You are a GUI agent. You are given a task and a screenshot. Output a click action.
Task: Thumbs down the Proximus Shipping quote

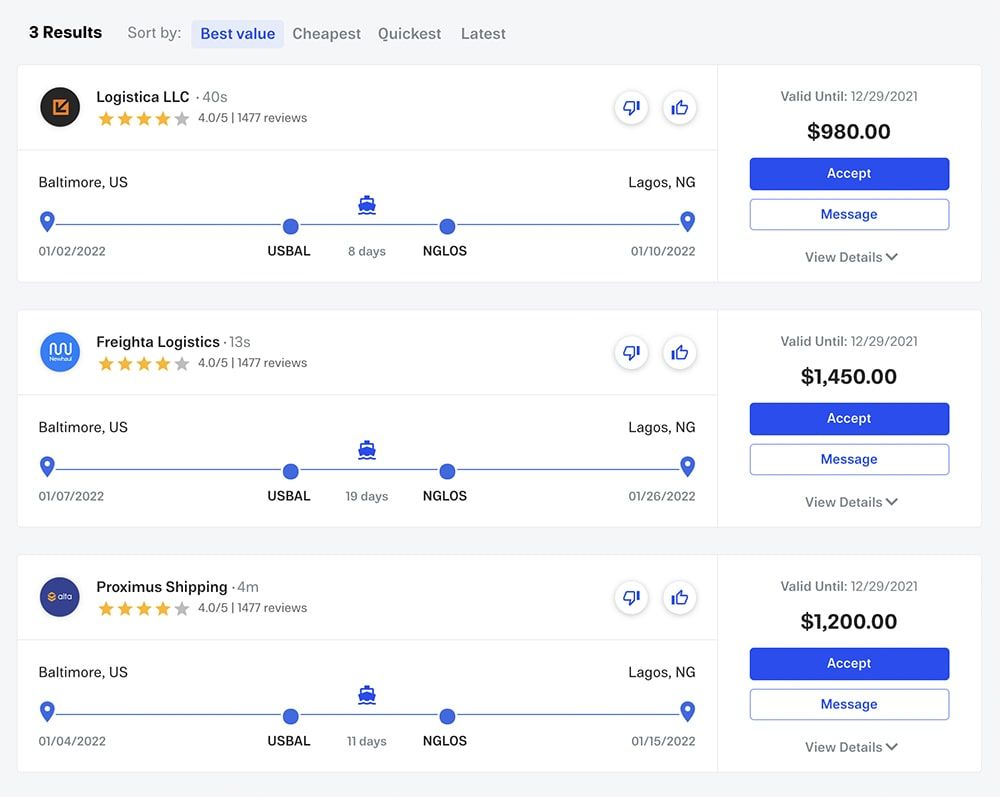631,598
